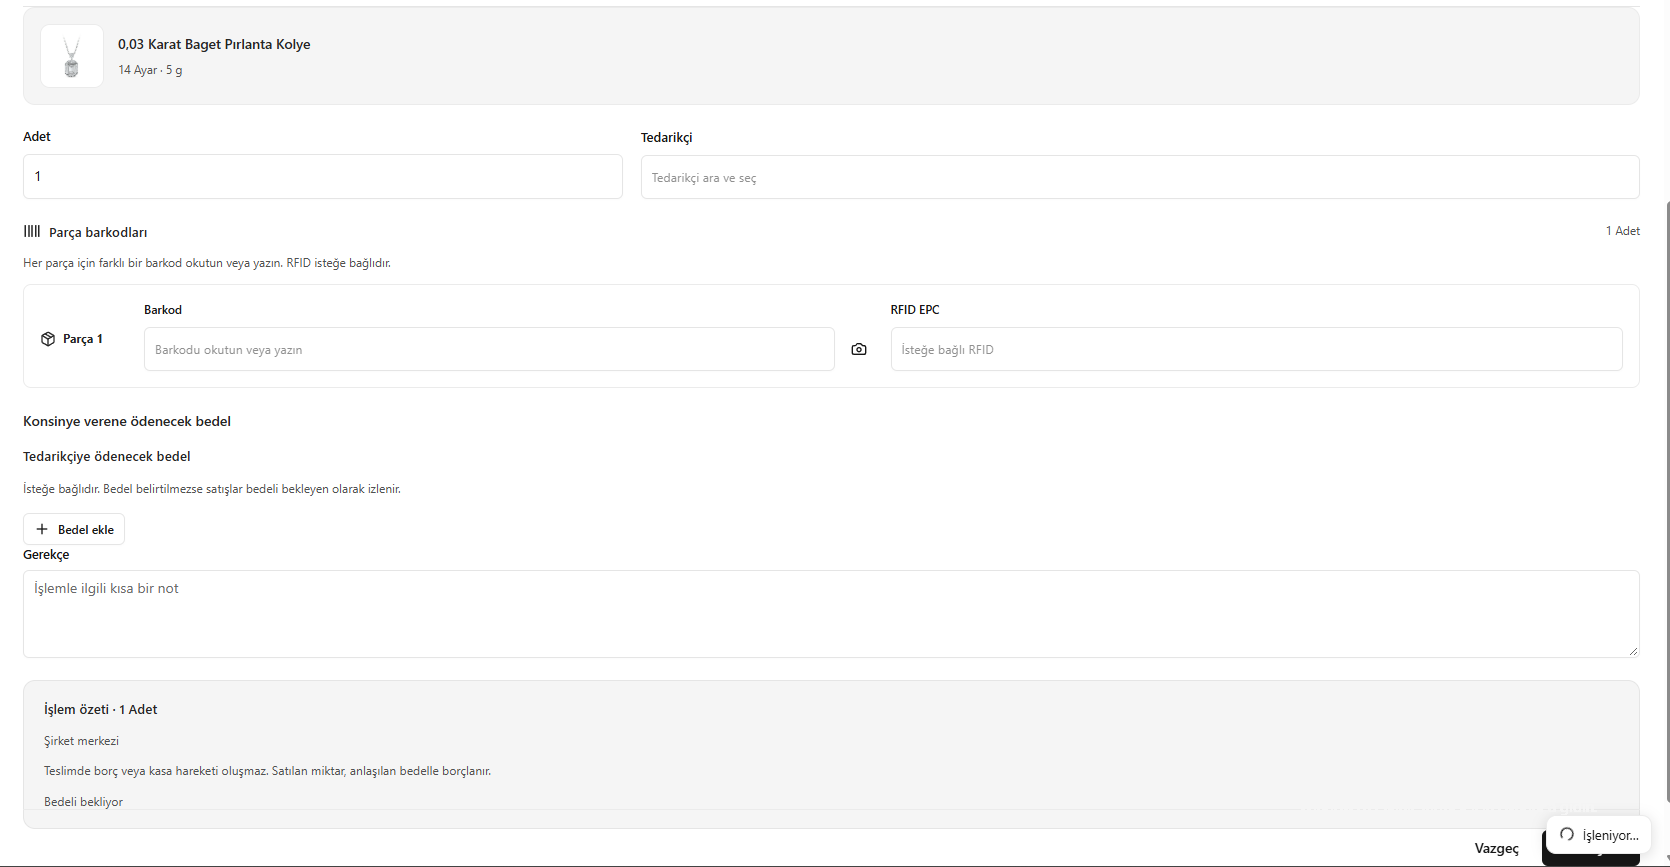The image size is (1670, 867).
Task: Click the page's vertical scrollbar
Action: click(1666, 500)
